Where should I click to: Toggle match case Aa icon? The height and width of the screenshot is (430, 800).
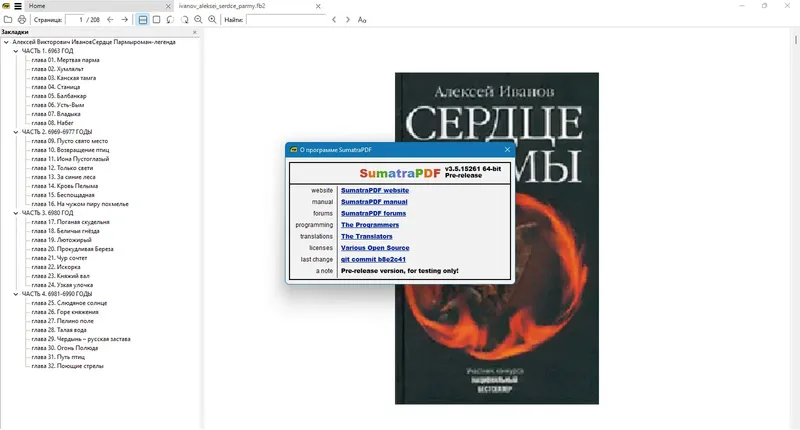[362, 19]
